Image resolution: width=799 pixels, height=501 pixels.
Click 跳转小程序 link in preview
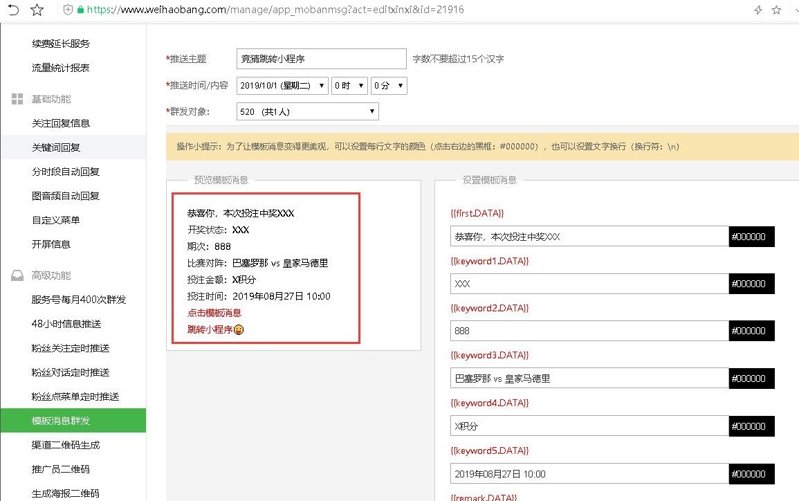coord(209,330)
